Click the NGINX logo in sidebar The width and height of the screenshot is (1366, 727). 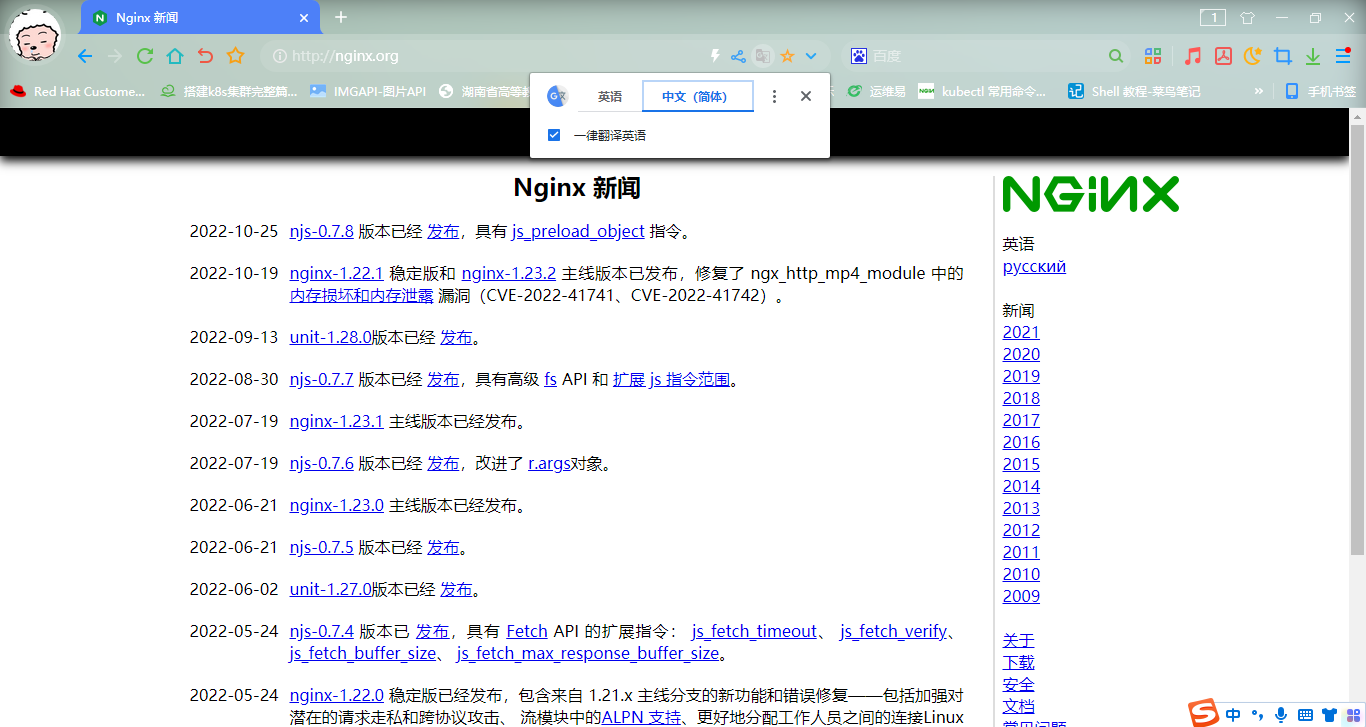click(1091, 194)
